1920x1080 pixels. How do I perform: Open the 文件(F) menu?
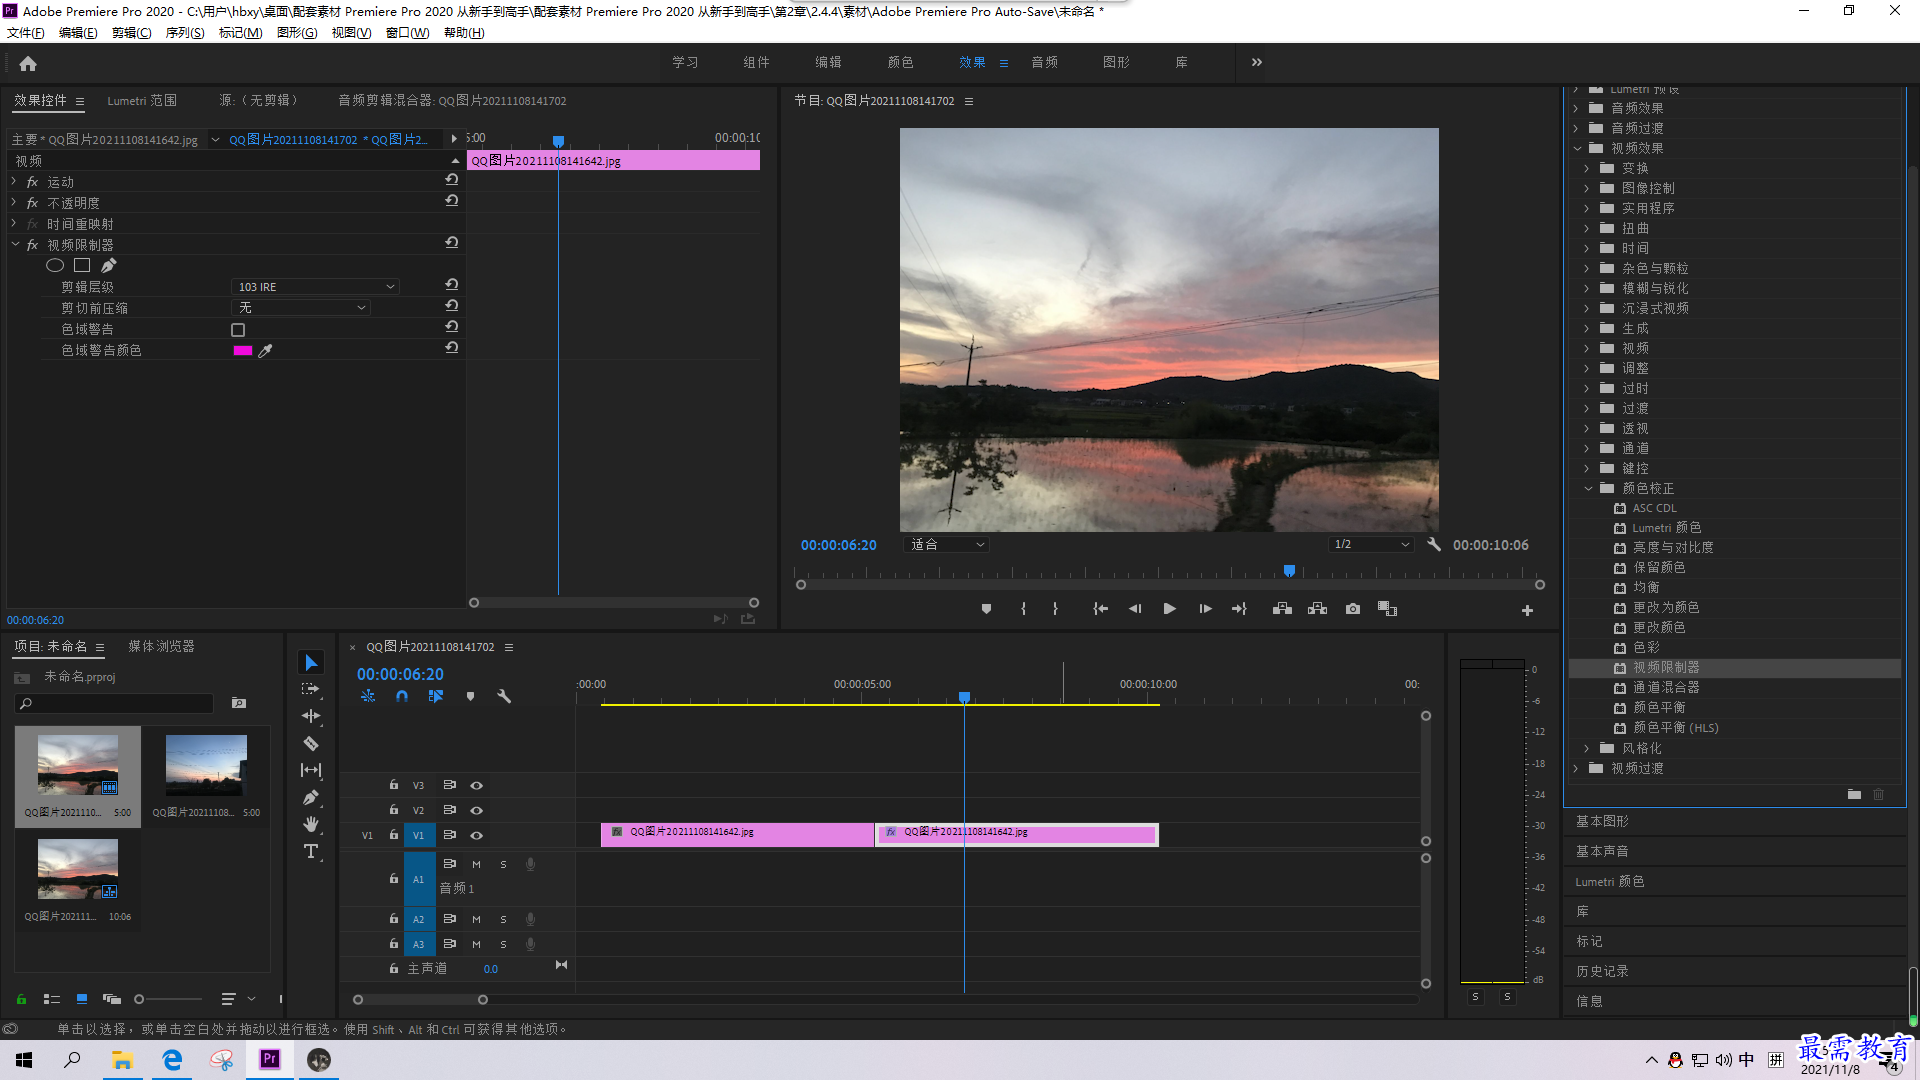26,33
